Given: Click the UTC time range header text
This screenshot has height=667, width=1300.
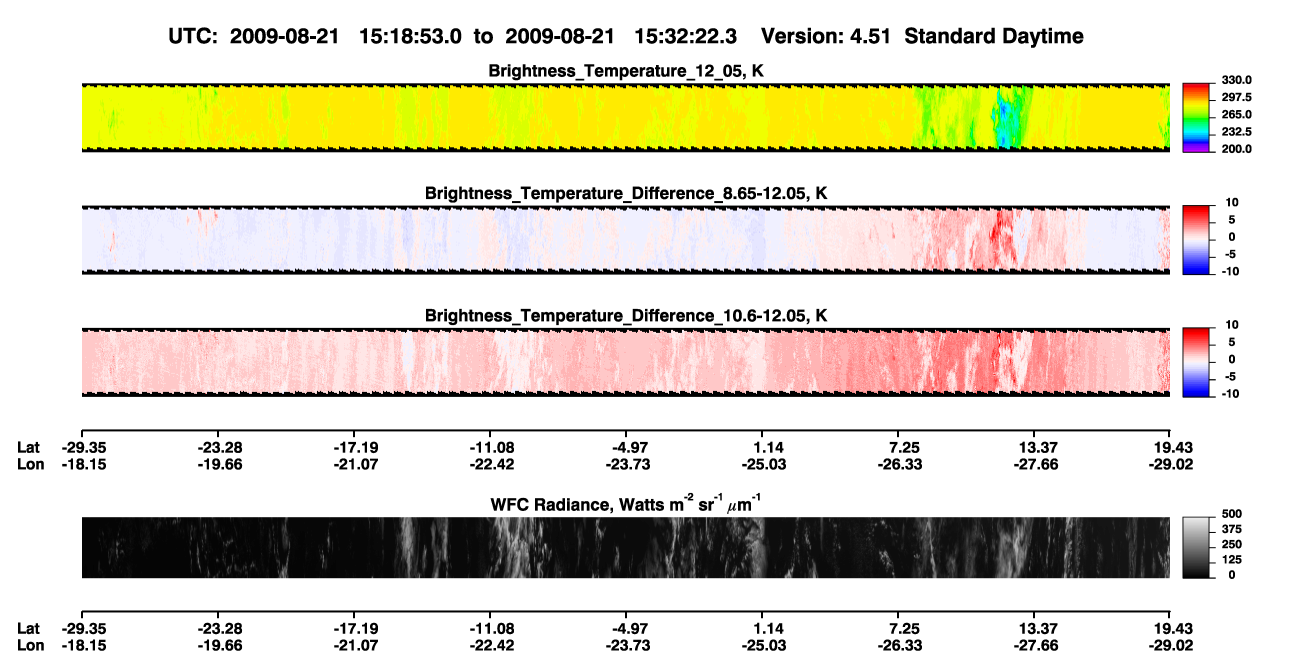Looking at the screenshot, I should [x=458, y=37].
